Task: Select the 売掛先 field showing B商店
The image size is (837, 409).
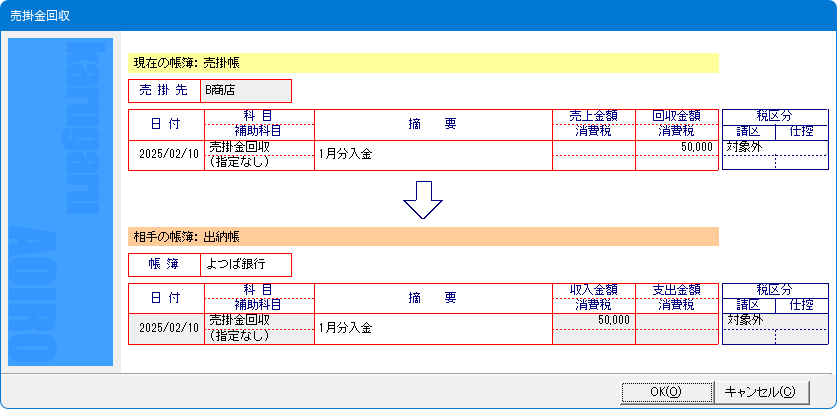Action: pyautogui.click(x=245, y=91)
